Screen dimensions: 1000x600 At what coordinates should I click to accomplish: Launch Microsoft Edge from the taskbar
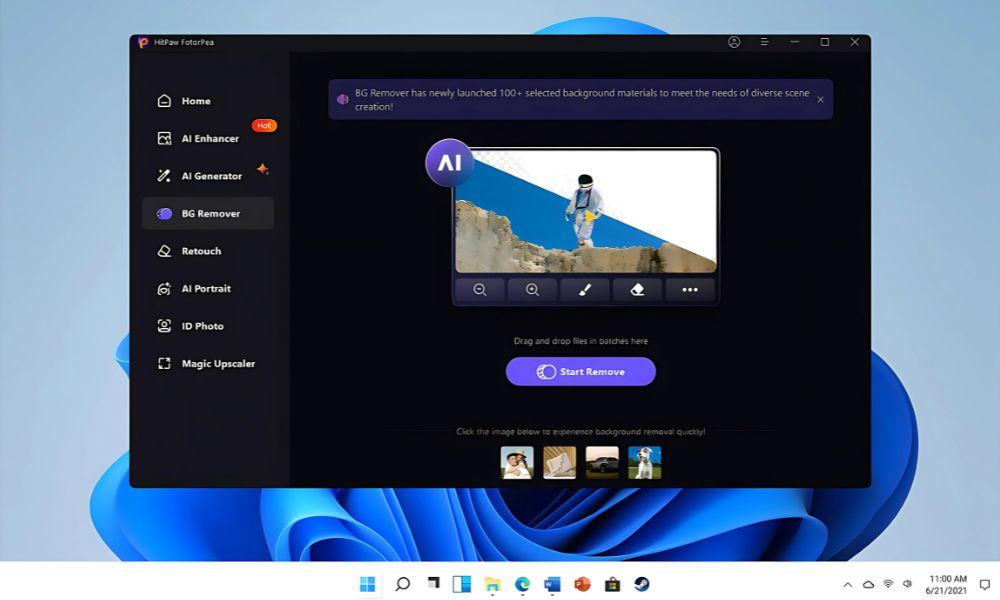pyautogui.click(x=522, y=584)
